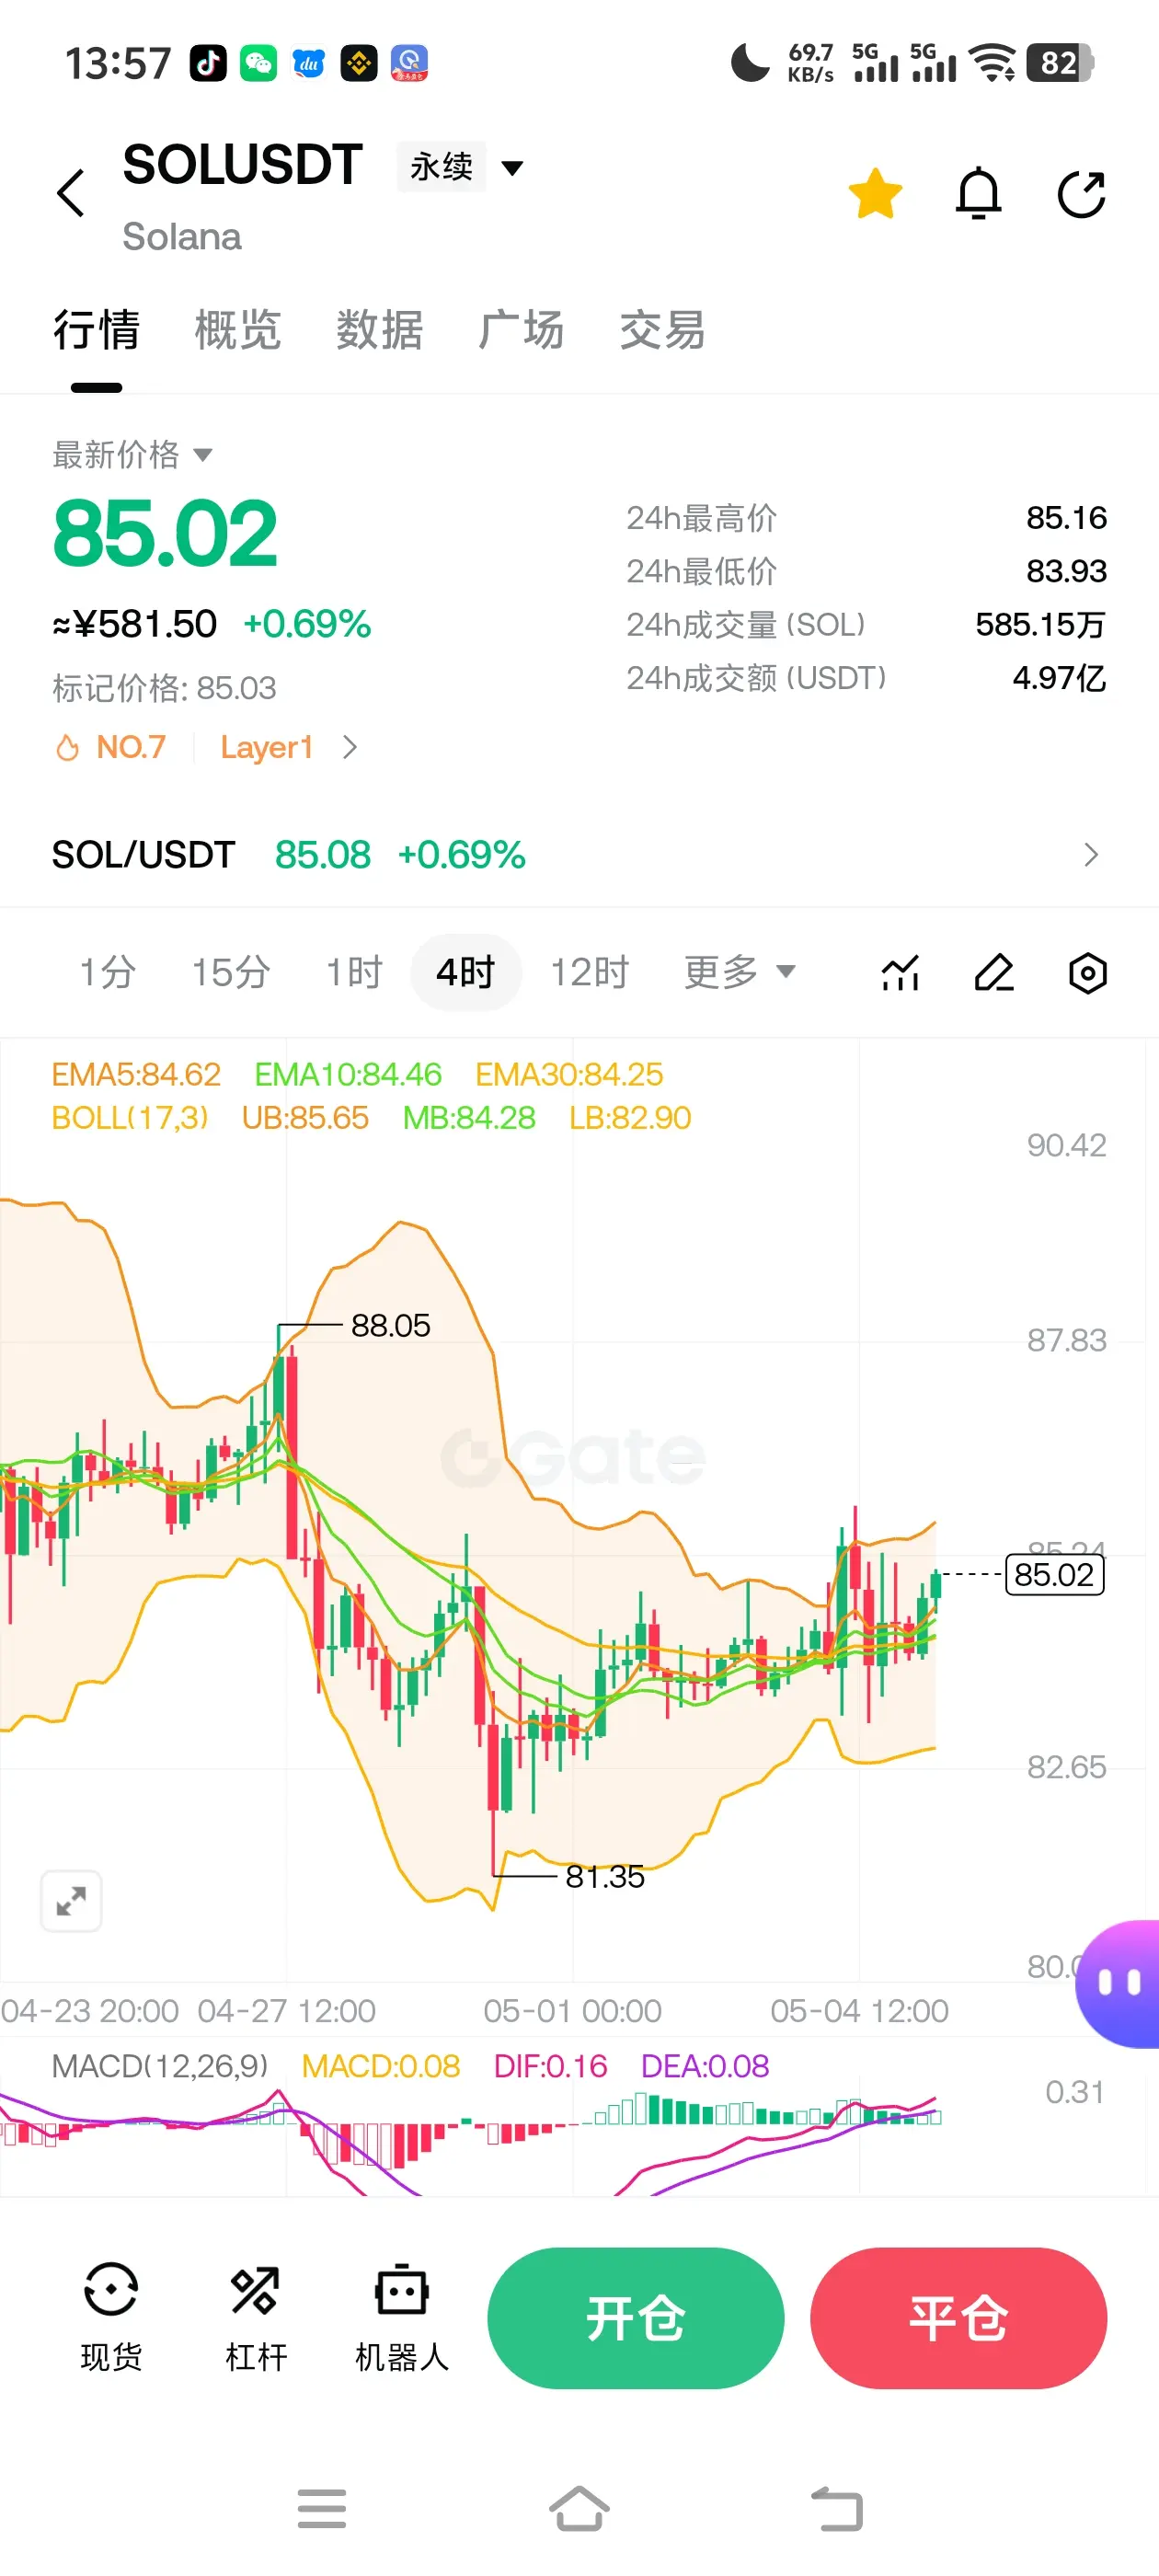Switch to the 行情 tab

[96, 330]
